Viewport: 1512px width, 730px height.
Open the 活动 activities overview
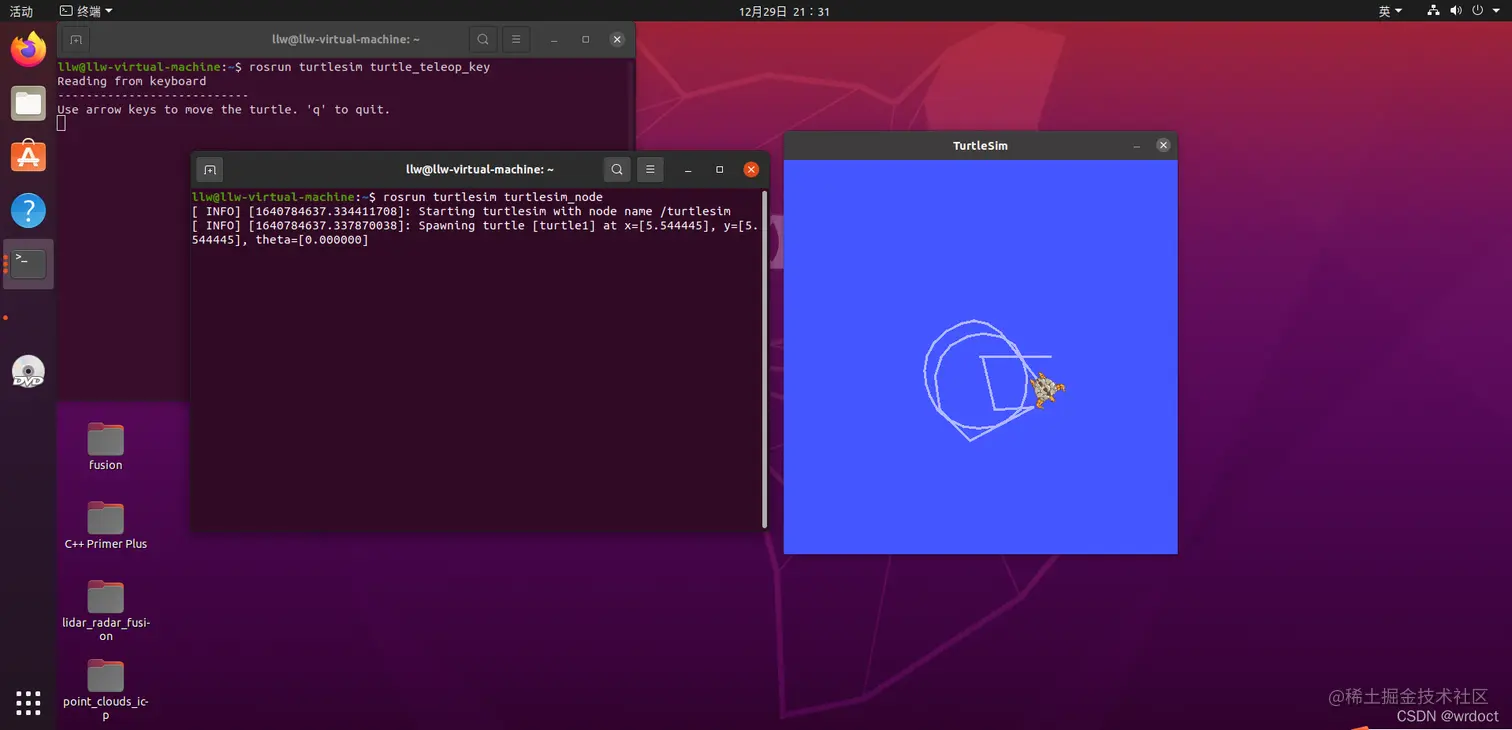[x=21, y=11]
